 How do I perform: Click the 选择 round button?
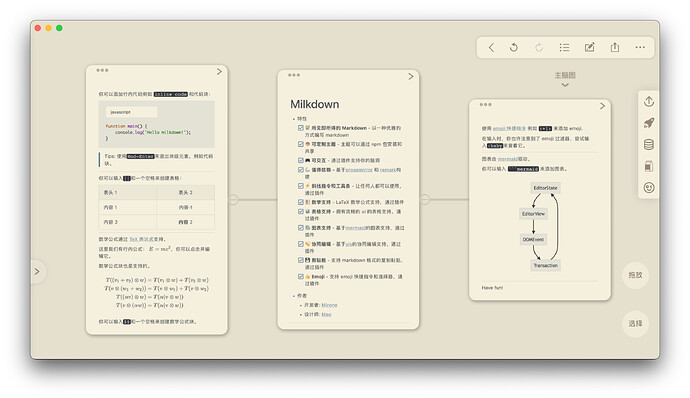click(635, 324)
